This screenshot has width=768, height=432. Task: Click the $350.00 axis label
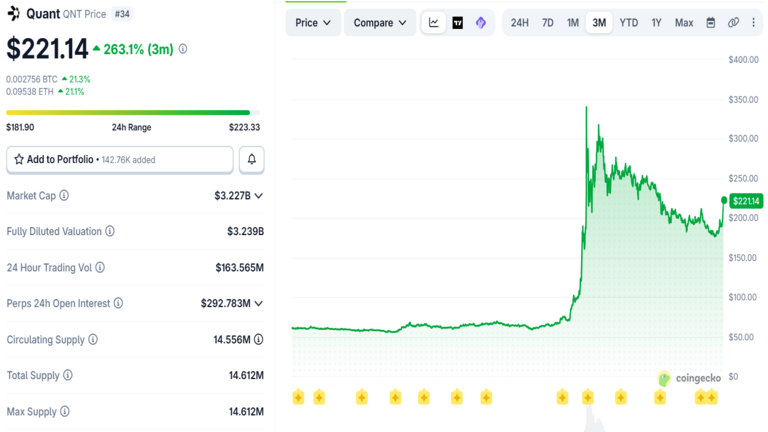tap(744, 99)
